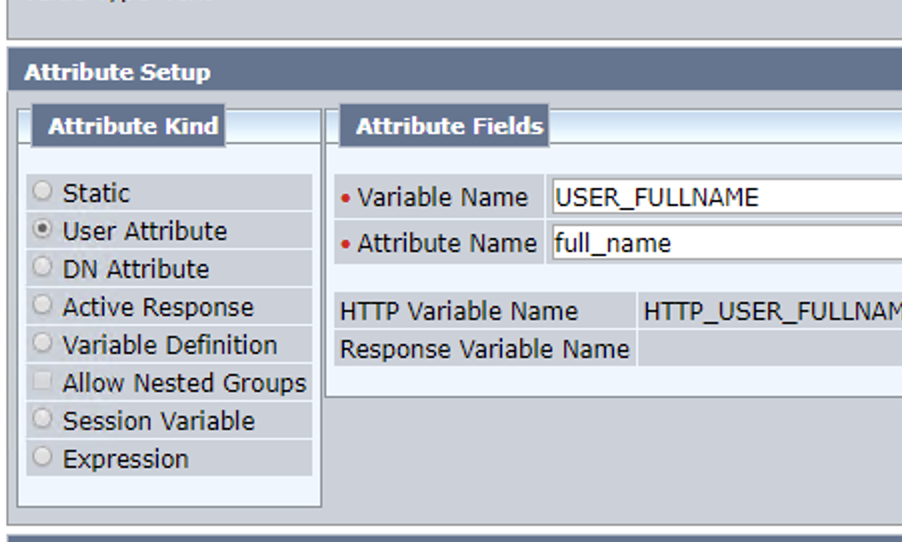Select the Static radio button

coord(42,191)
